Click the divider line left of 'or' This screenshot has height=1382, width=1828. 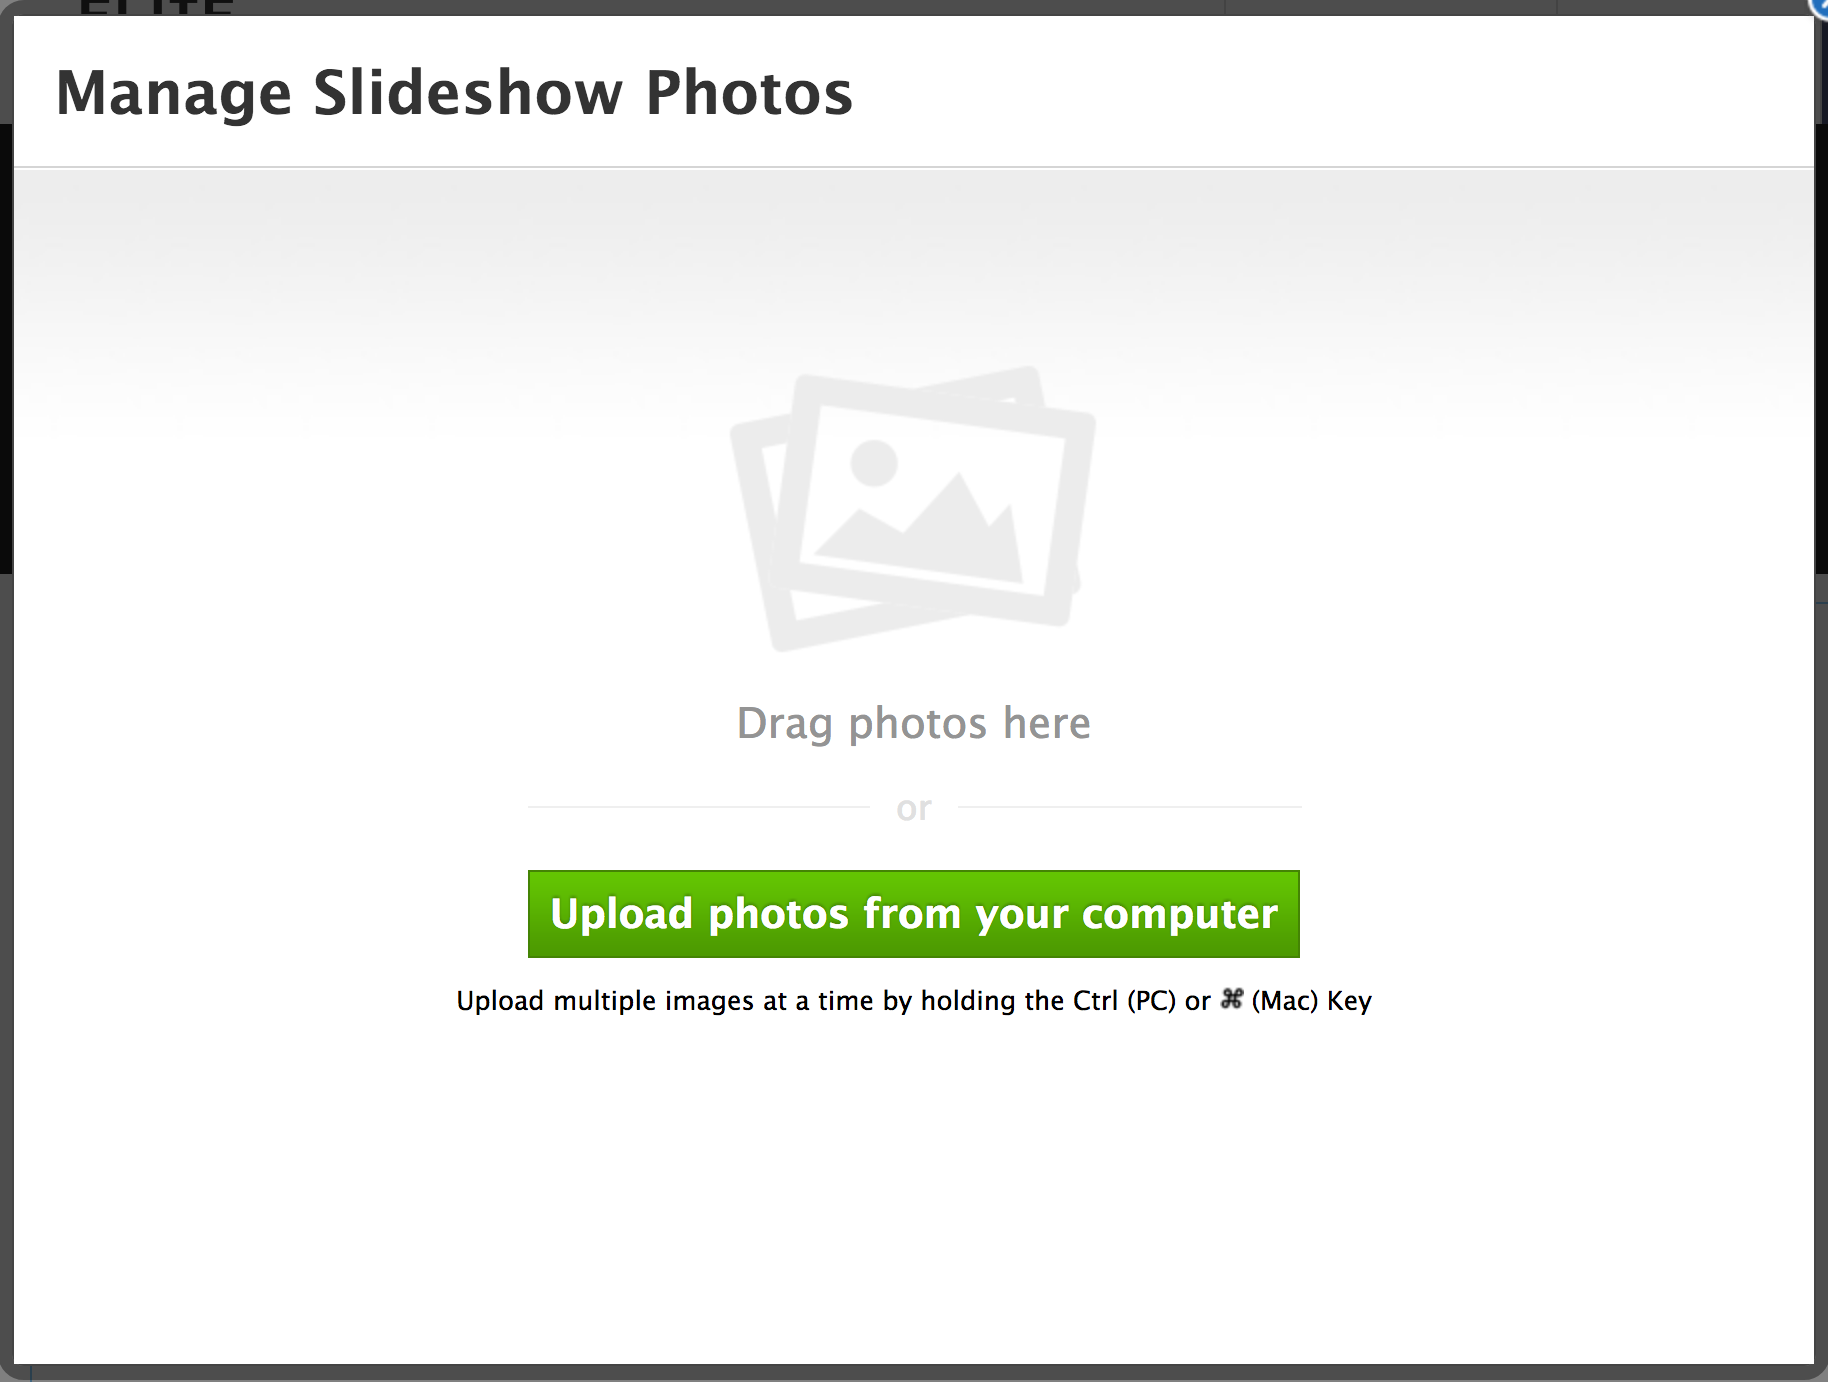699,806
